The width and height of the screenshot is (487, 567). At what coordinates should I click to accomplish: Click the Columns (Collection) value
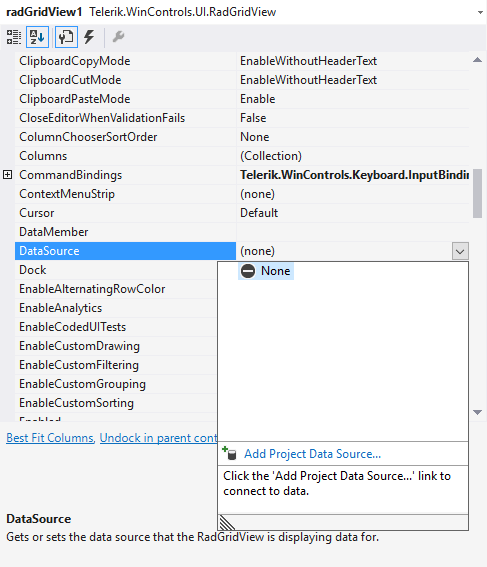point(271,156)
